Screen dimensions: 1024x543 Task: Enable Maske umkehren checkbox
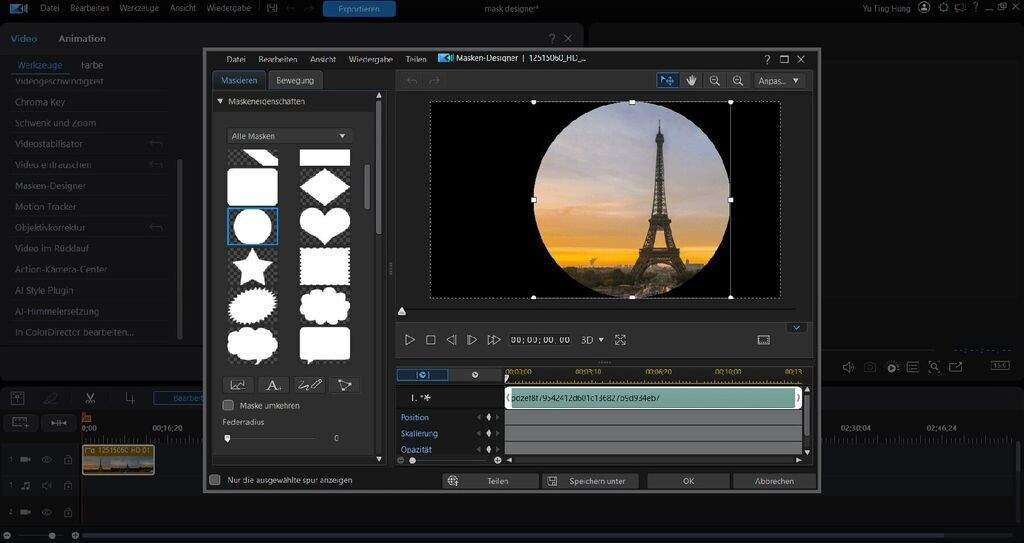click(x=228, y=405)
